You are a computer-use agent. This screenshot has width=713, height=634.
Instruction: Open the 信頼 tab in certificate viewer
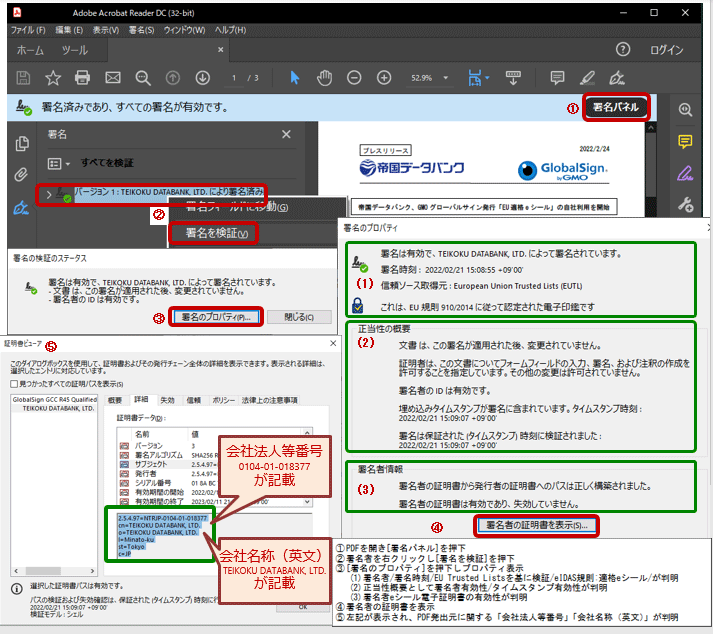point(194,400)
